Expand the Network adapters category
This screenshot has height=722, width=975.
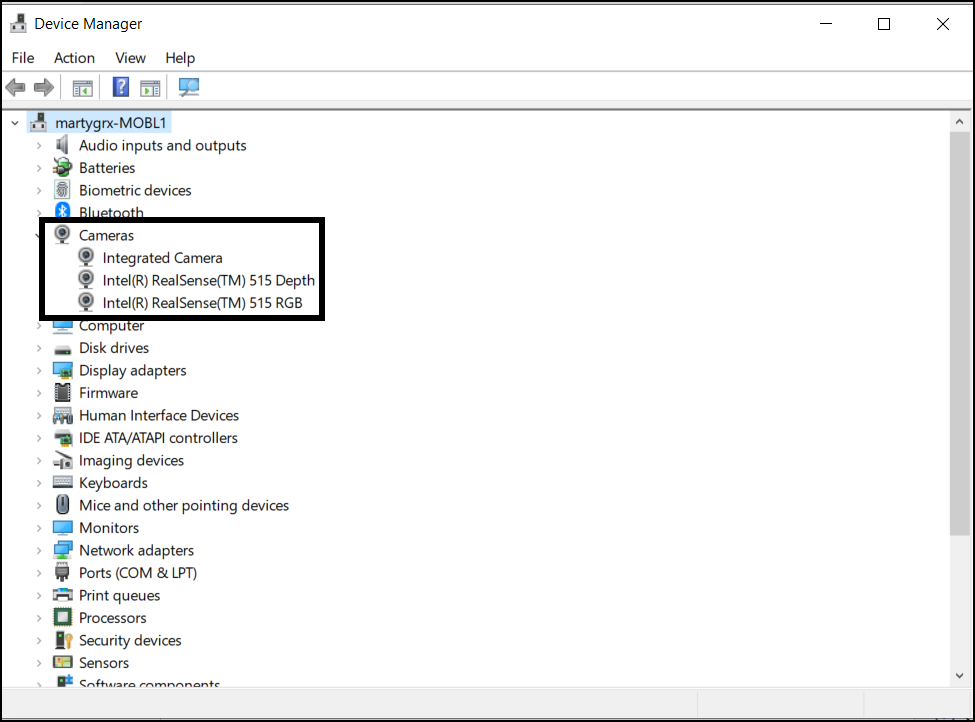coord(39,550)
